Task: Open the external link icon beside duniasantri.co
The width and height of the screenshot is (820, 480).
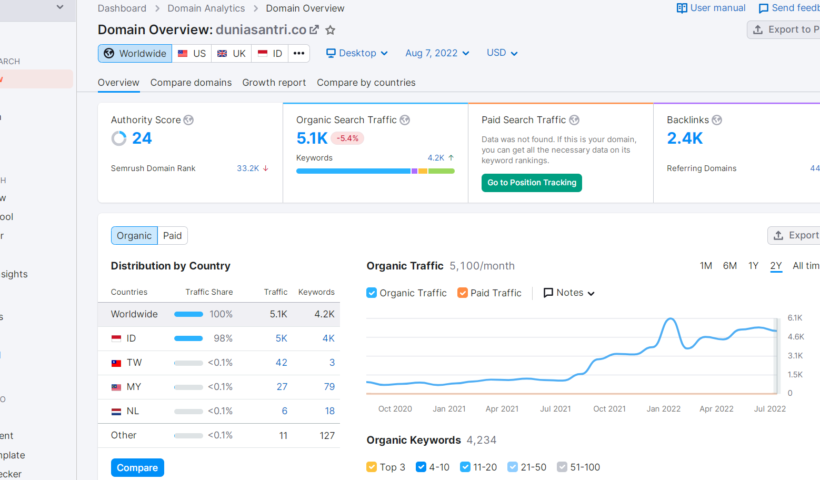Action: [314, 30]
